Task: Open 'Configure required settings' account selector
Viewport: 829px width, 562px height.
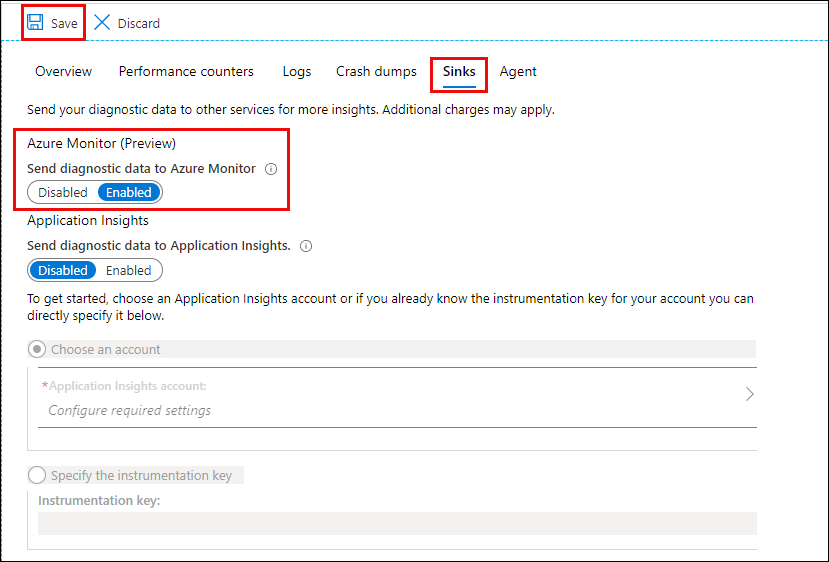Action: pyautogui.click(x=130, y=410)
